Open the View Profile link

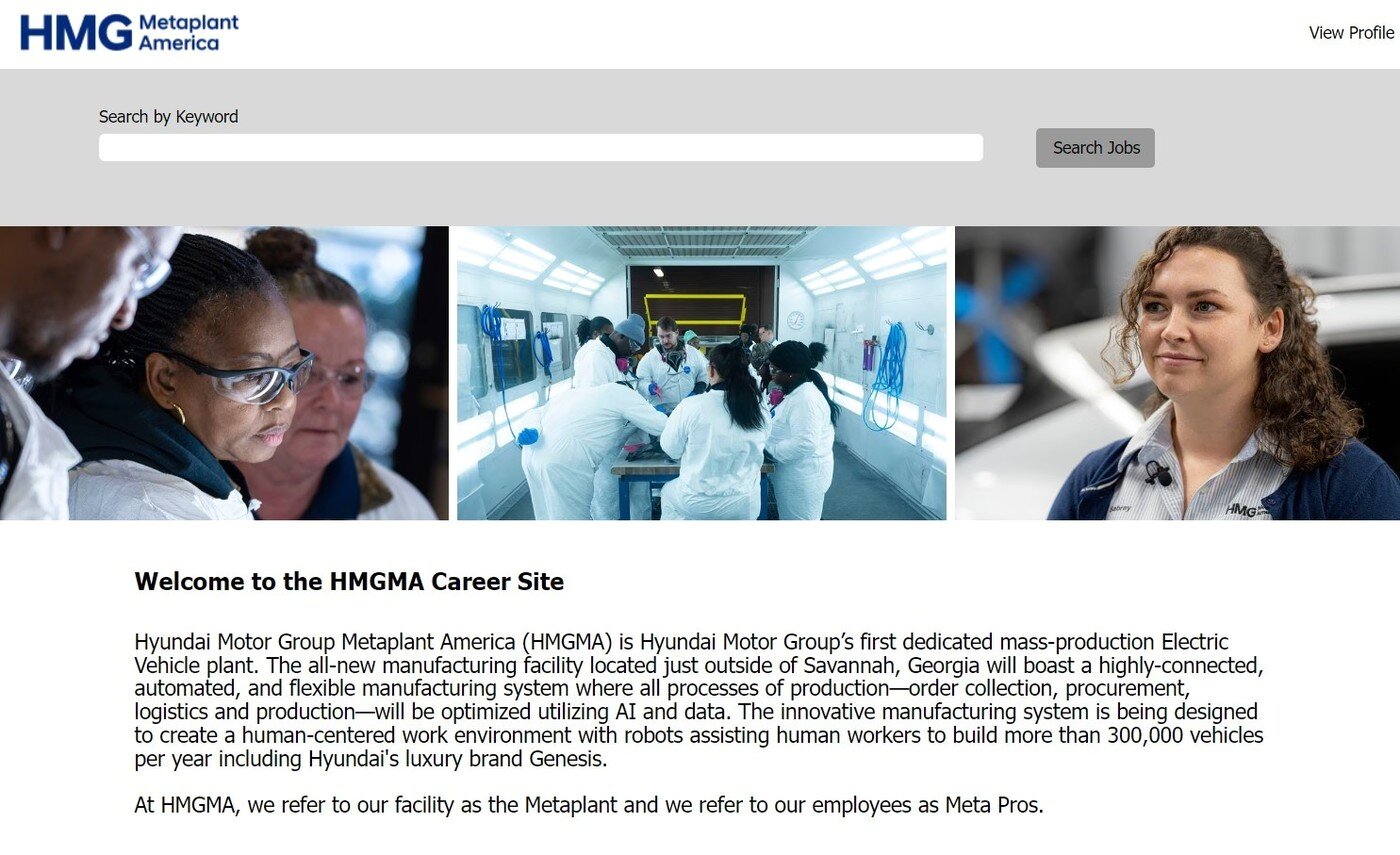1351,33
